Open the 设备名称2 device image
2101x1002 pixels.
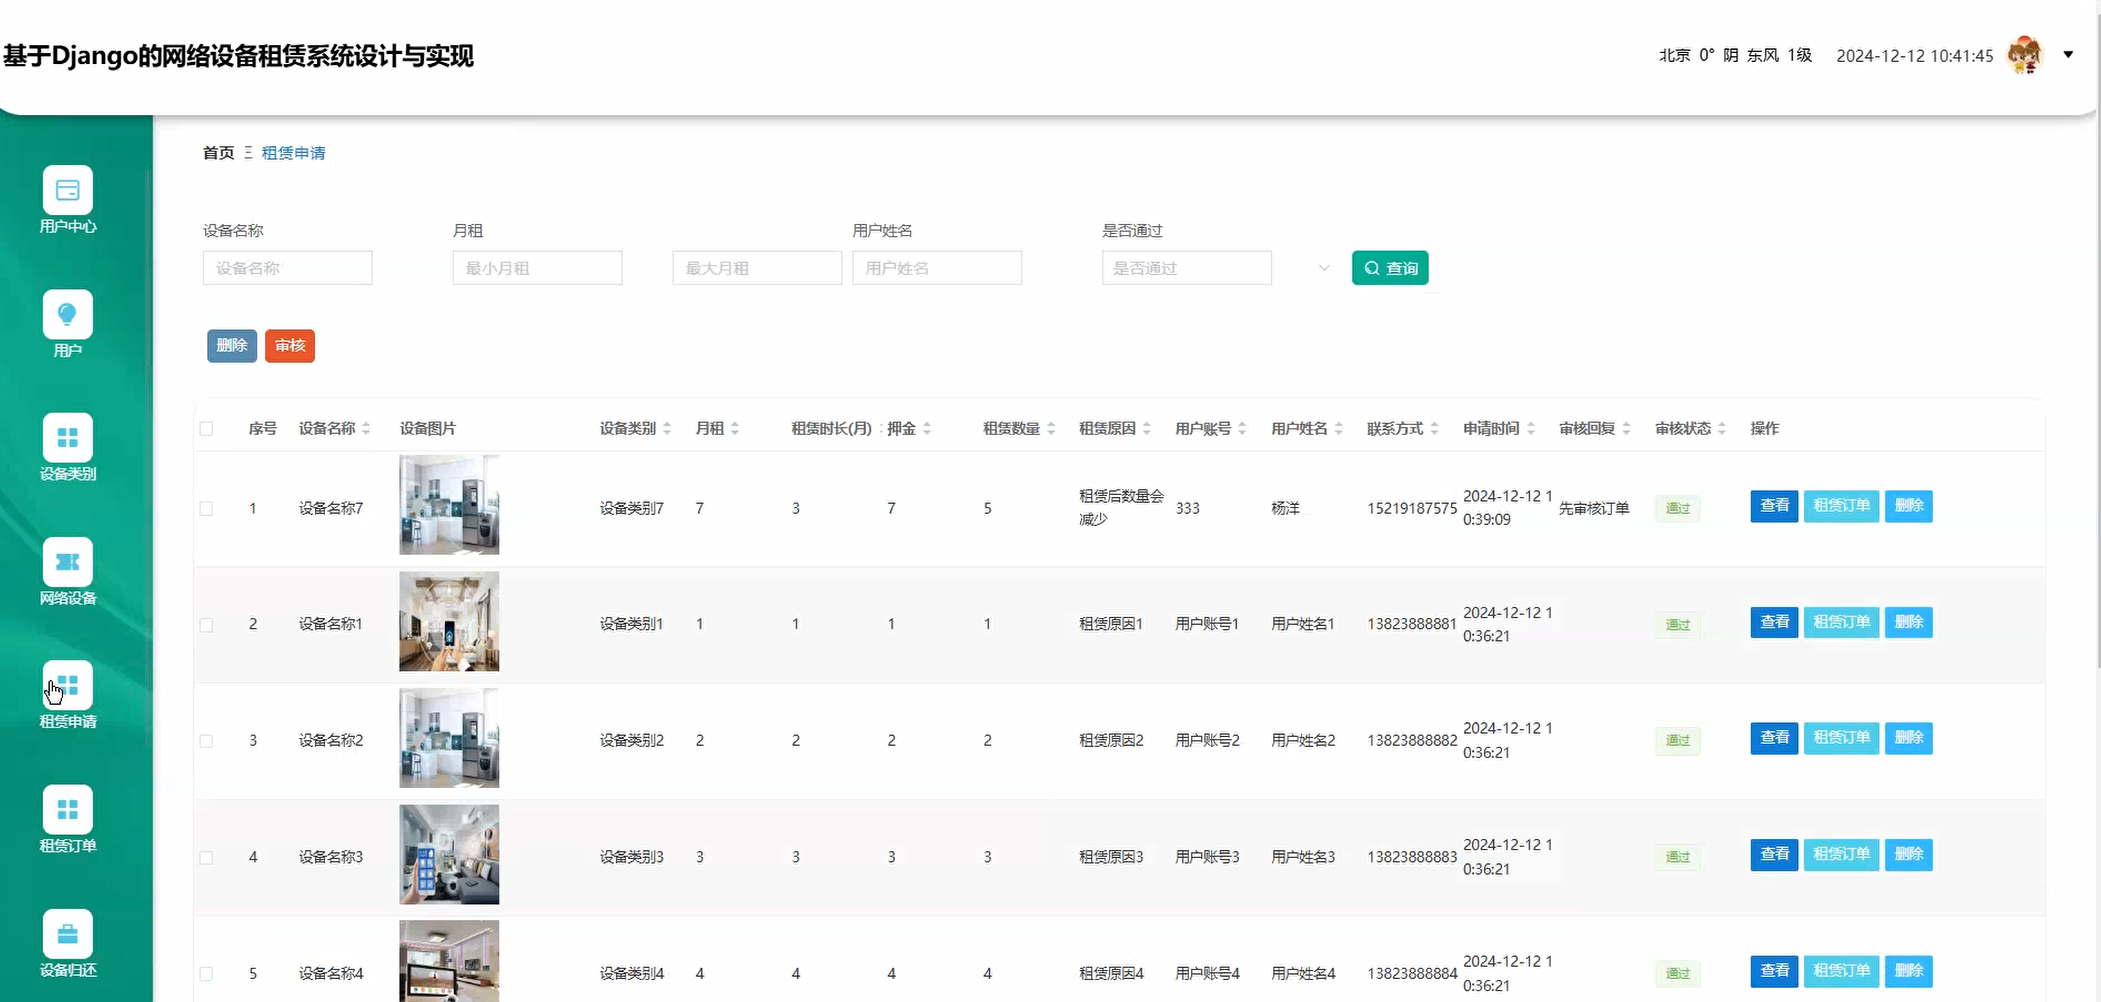pos(449,738)
